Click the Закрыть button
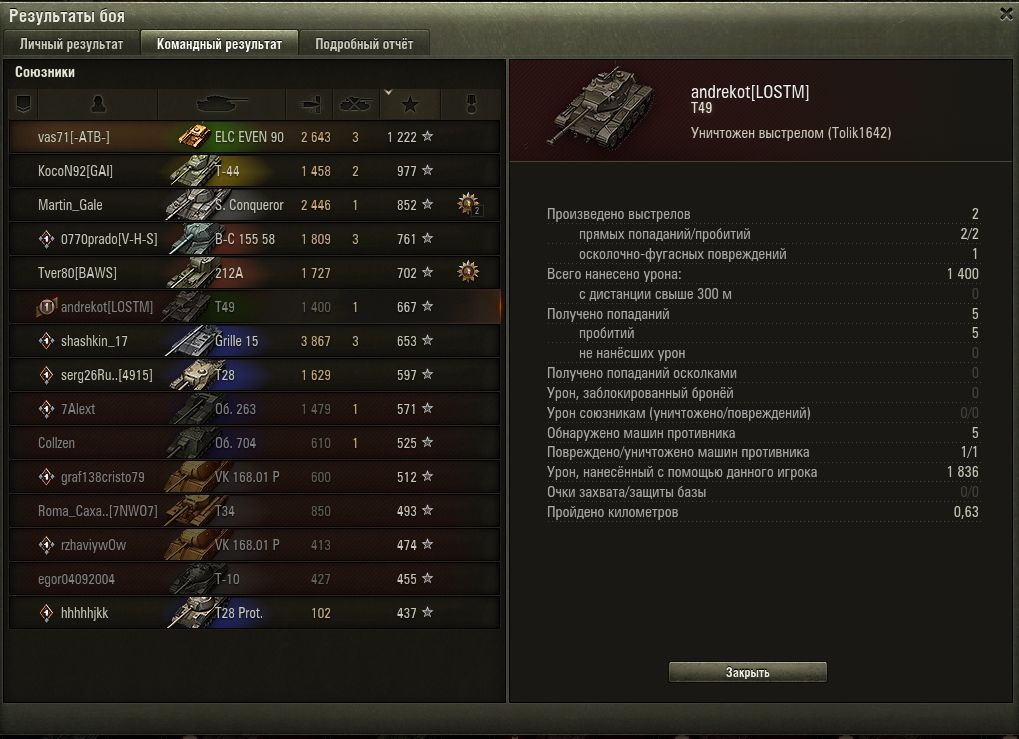This screenshot has height=739, width=1019. click(x=747, y=672)
